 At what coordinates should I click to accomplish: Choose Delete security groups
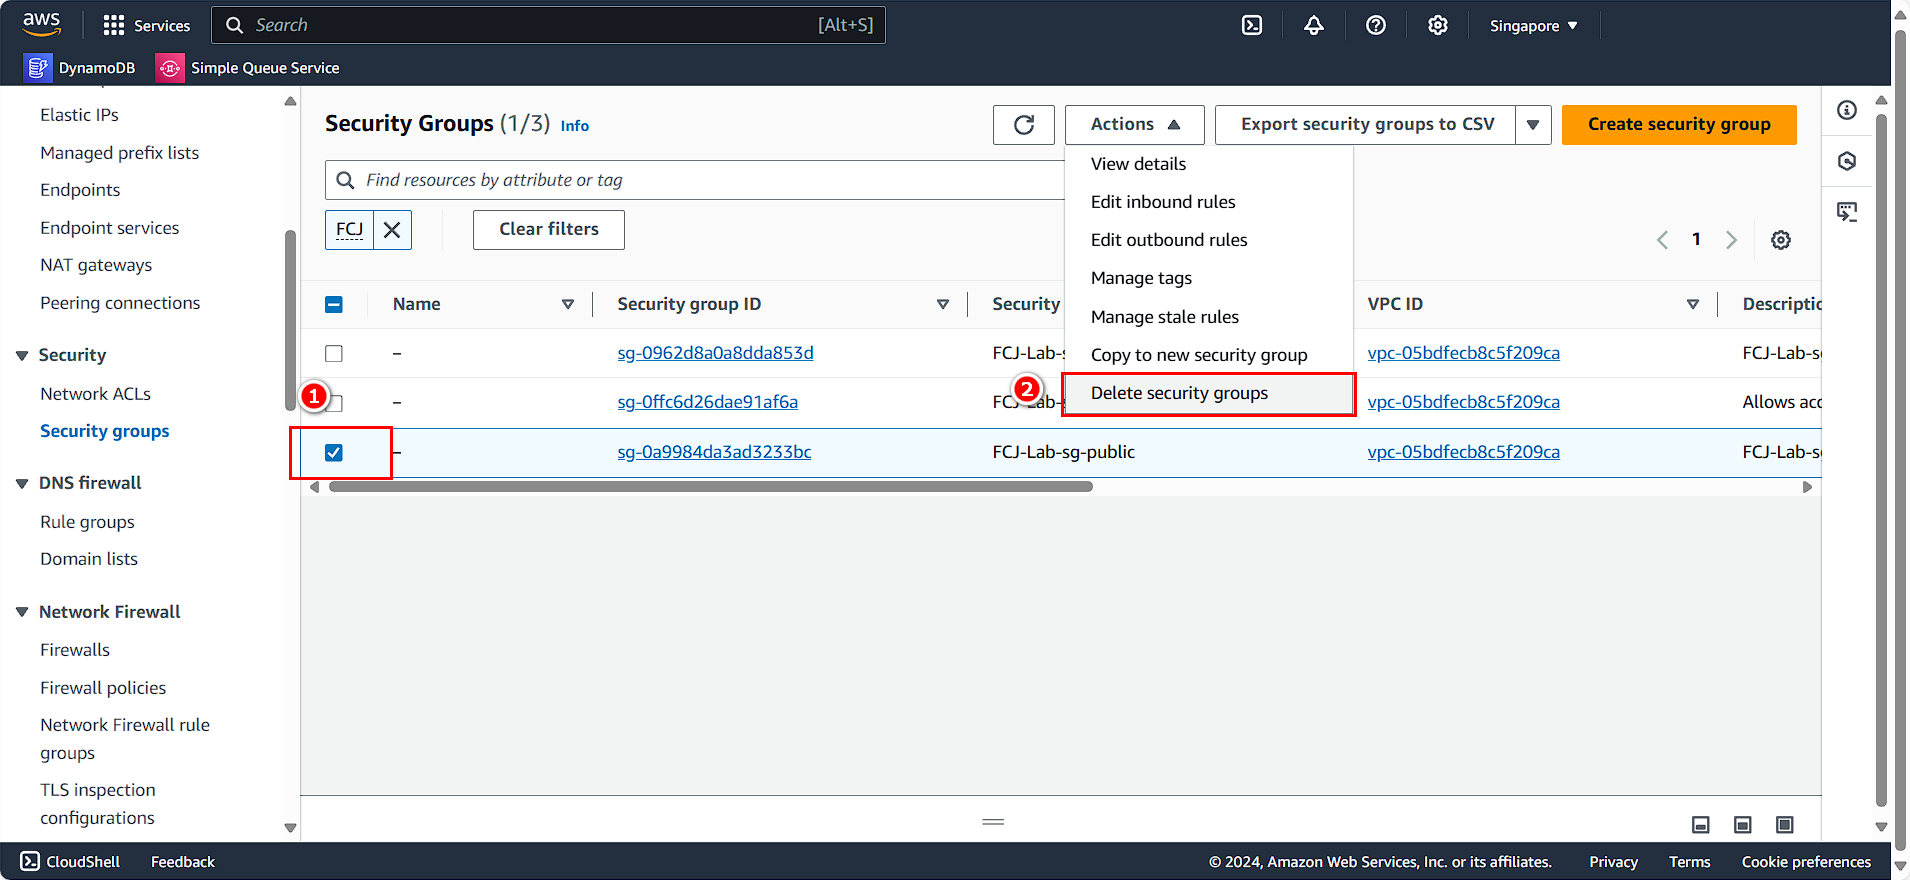1208,393
